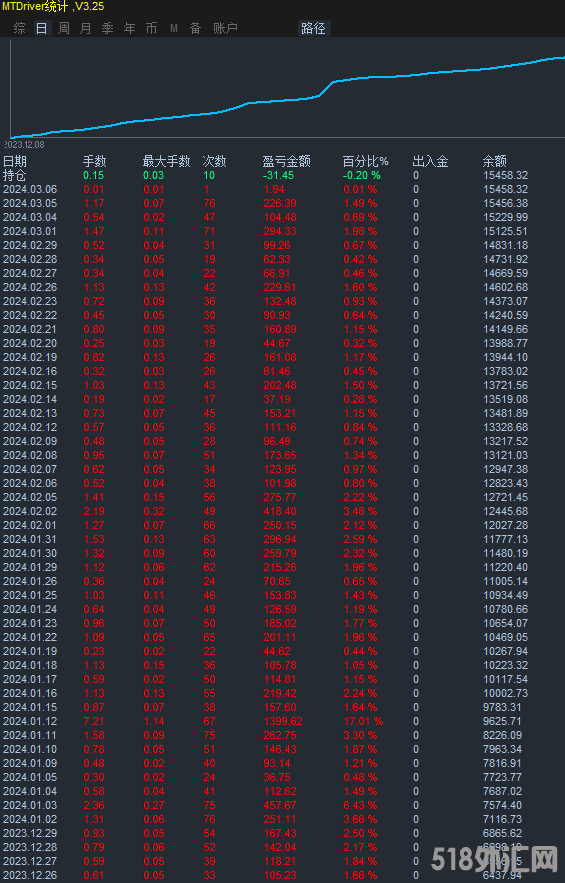
Task: Switch to the 账户 account tab
Action: 225,28
